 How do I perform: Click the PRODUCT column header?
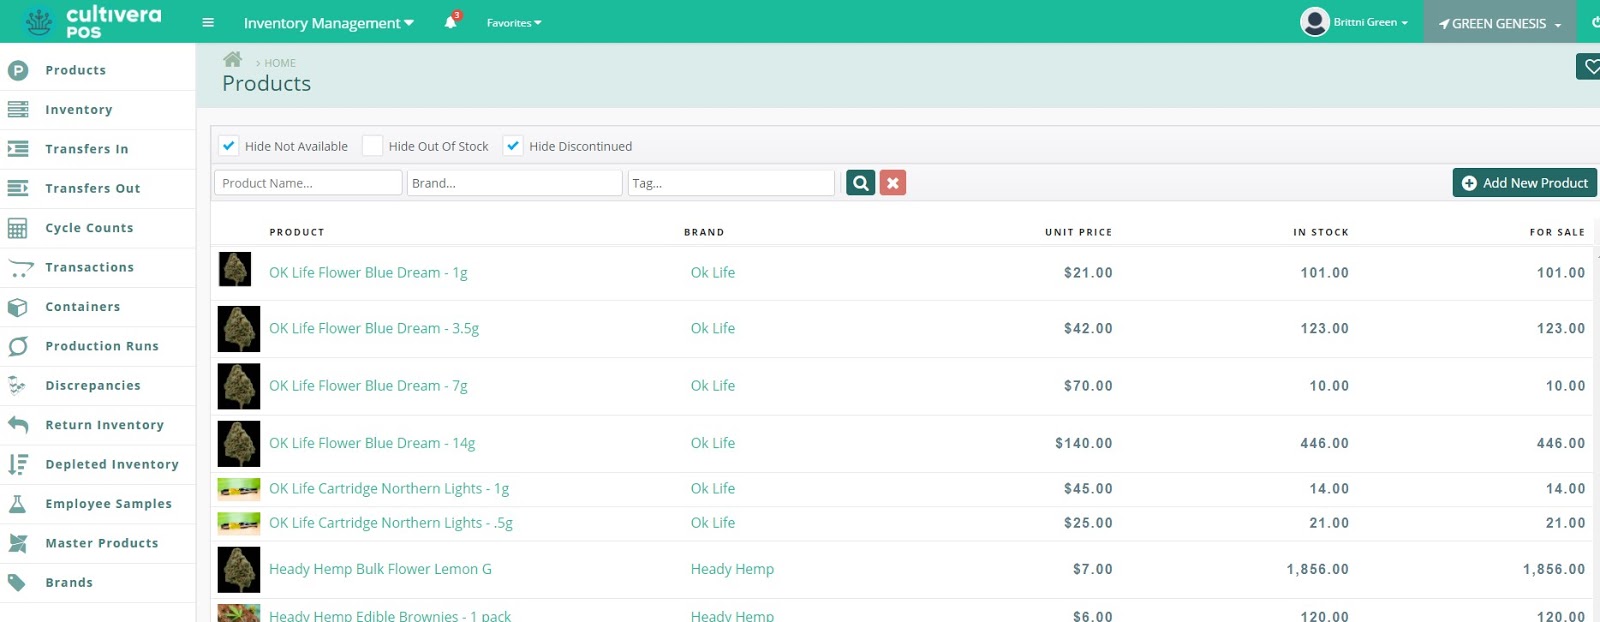pos(297,232)
